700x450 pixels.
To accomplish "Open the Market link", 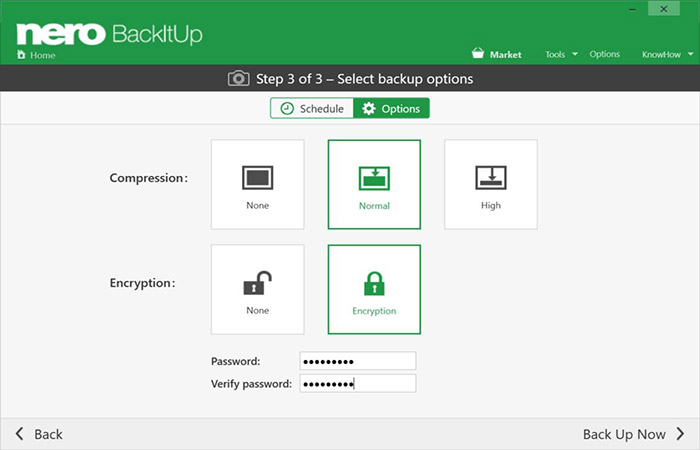I will pyautogui.click(x=505, y=54).
